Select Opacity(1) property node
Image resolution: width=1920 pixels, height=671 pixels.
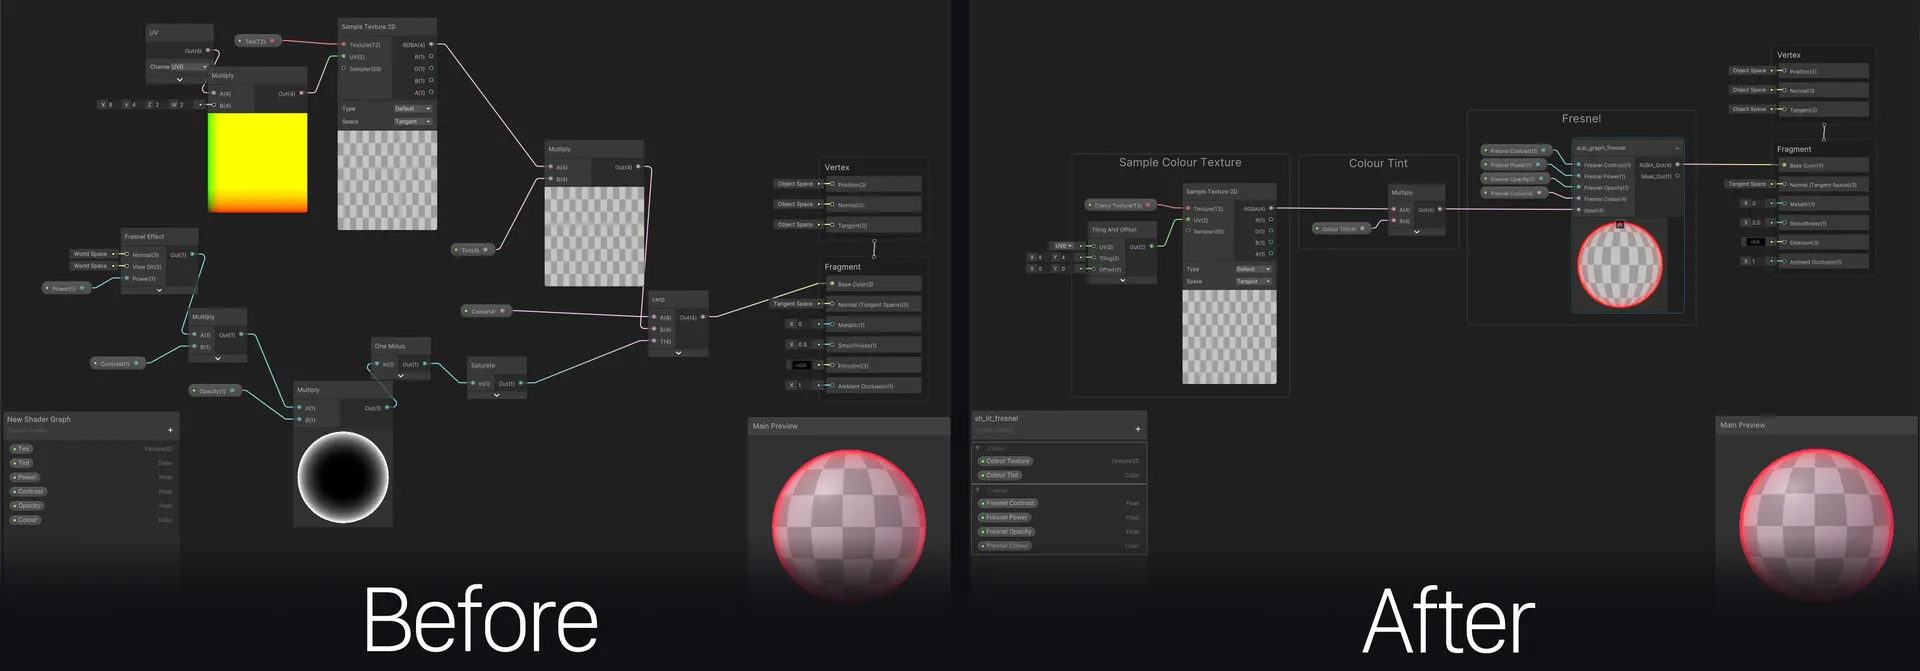pos(213,391)
